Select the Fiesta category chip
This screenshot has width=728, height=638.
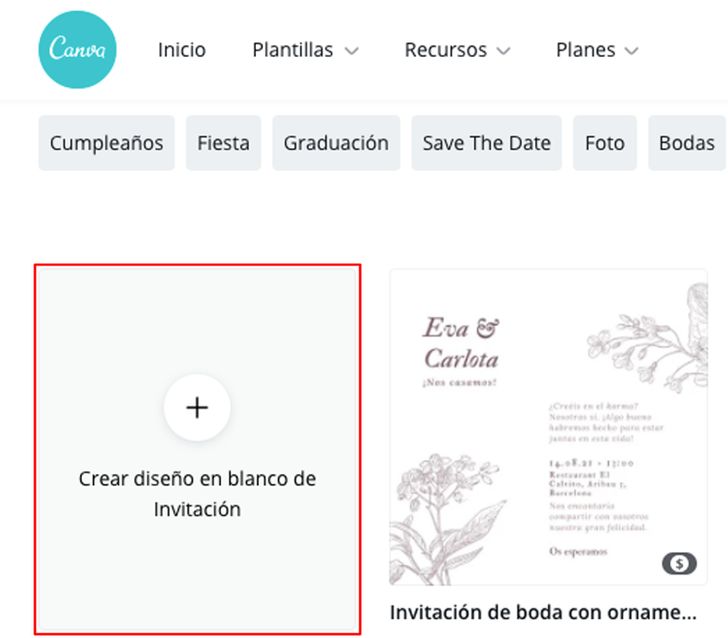[x=223, y=143]
